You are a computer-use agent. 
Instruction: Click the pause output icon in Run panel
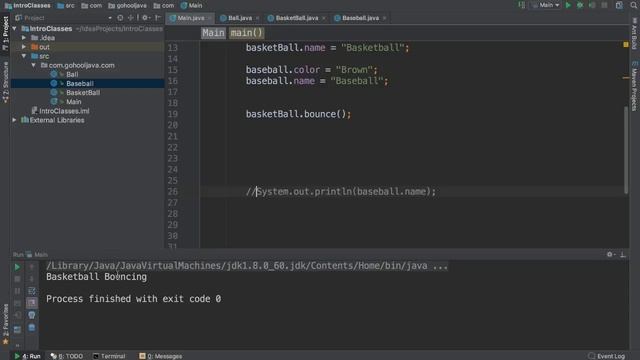pyautogui.click(x=17, y=291)
